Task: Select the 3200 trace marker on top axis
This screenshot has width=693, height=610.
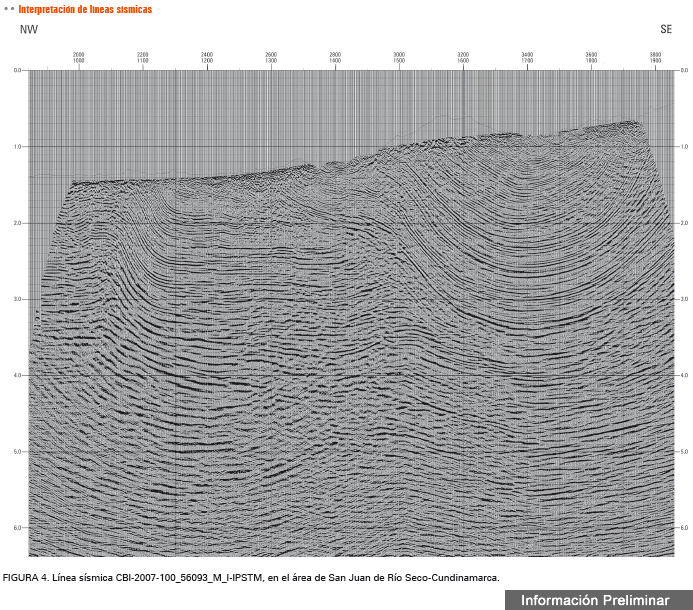Action: [x=463, y=54]
